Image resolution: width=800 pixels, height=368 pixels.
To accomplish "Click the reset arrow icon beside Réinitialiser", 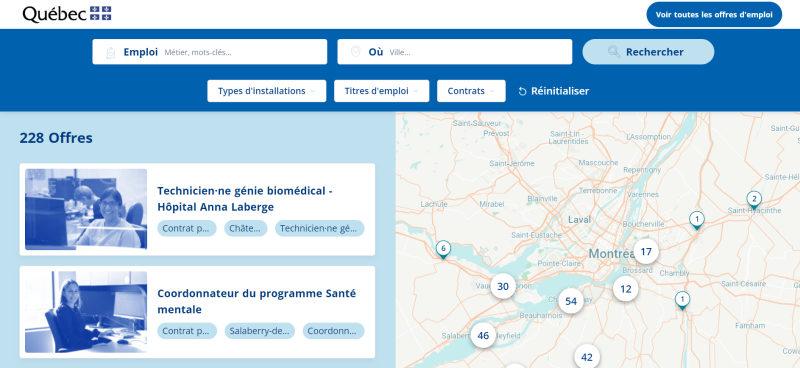I will tap(522, 91).
